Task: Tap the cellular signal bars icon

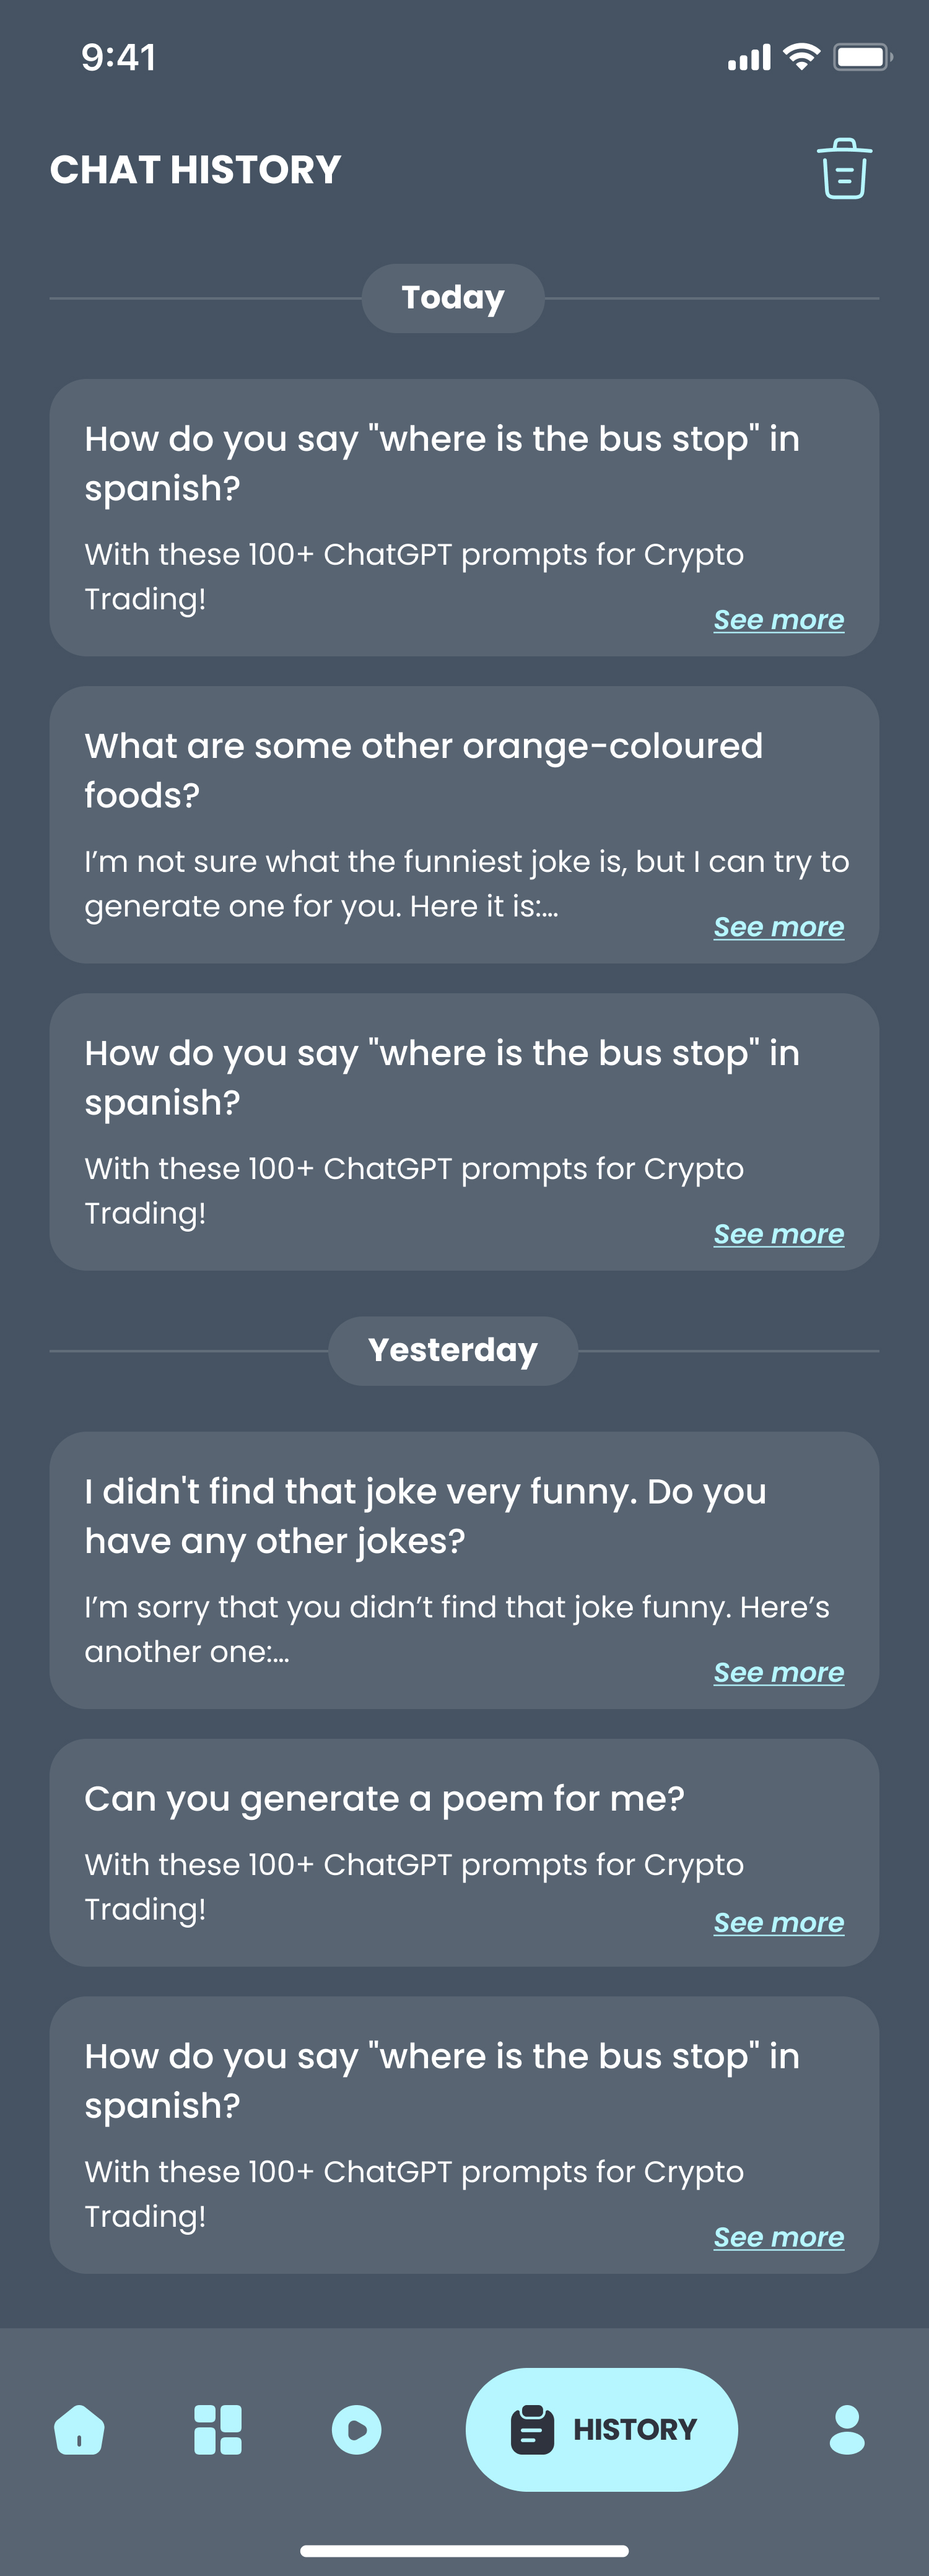Action: (749, 58)
